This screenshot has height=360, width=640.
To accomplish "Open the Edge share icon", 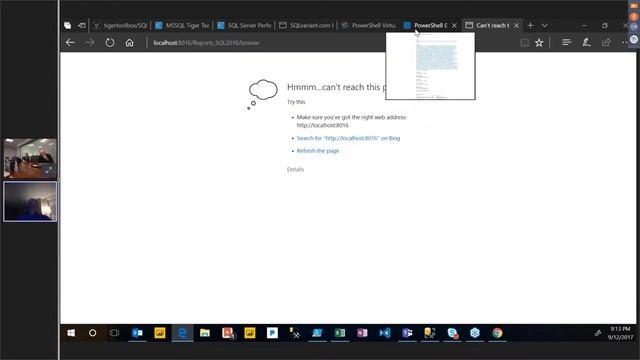I will (606, 42).
